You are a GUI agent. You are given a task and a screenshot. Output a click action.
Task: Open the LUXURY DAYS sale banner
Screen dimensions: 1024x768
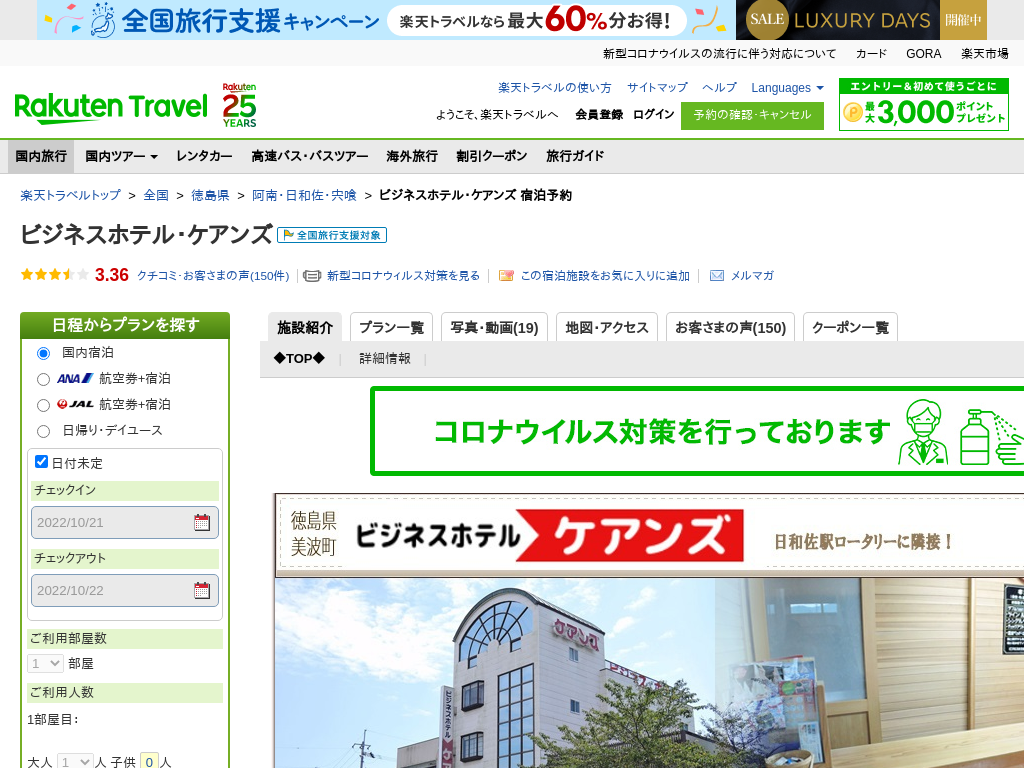(861, 20)
